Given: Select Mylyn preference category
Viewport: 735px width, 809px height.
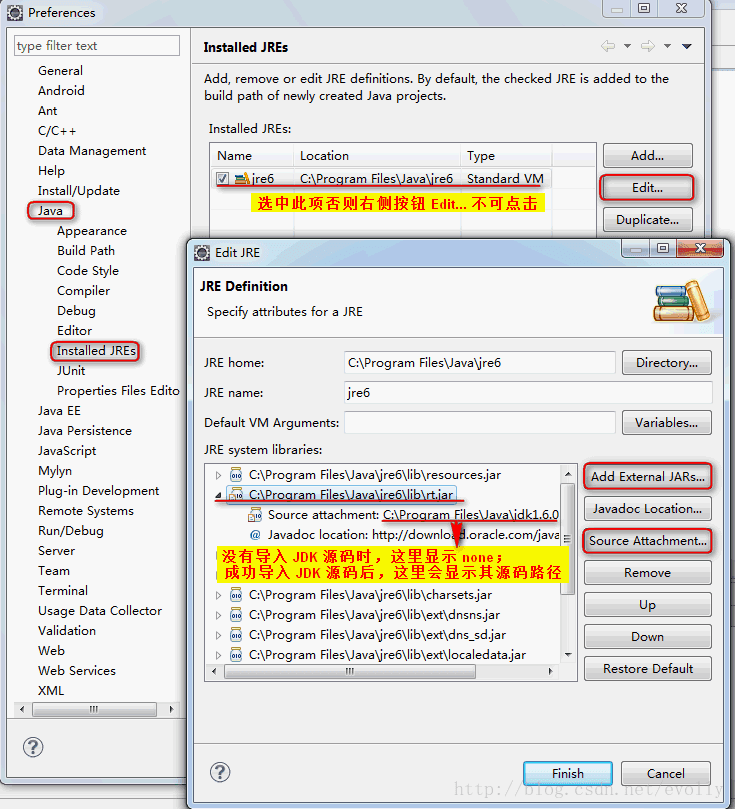Looking at the screenshot, I should [55, 471].
